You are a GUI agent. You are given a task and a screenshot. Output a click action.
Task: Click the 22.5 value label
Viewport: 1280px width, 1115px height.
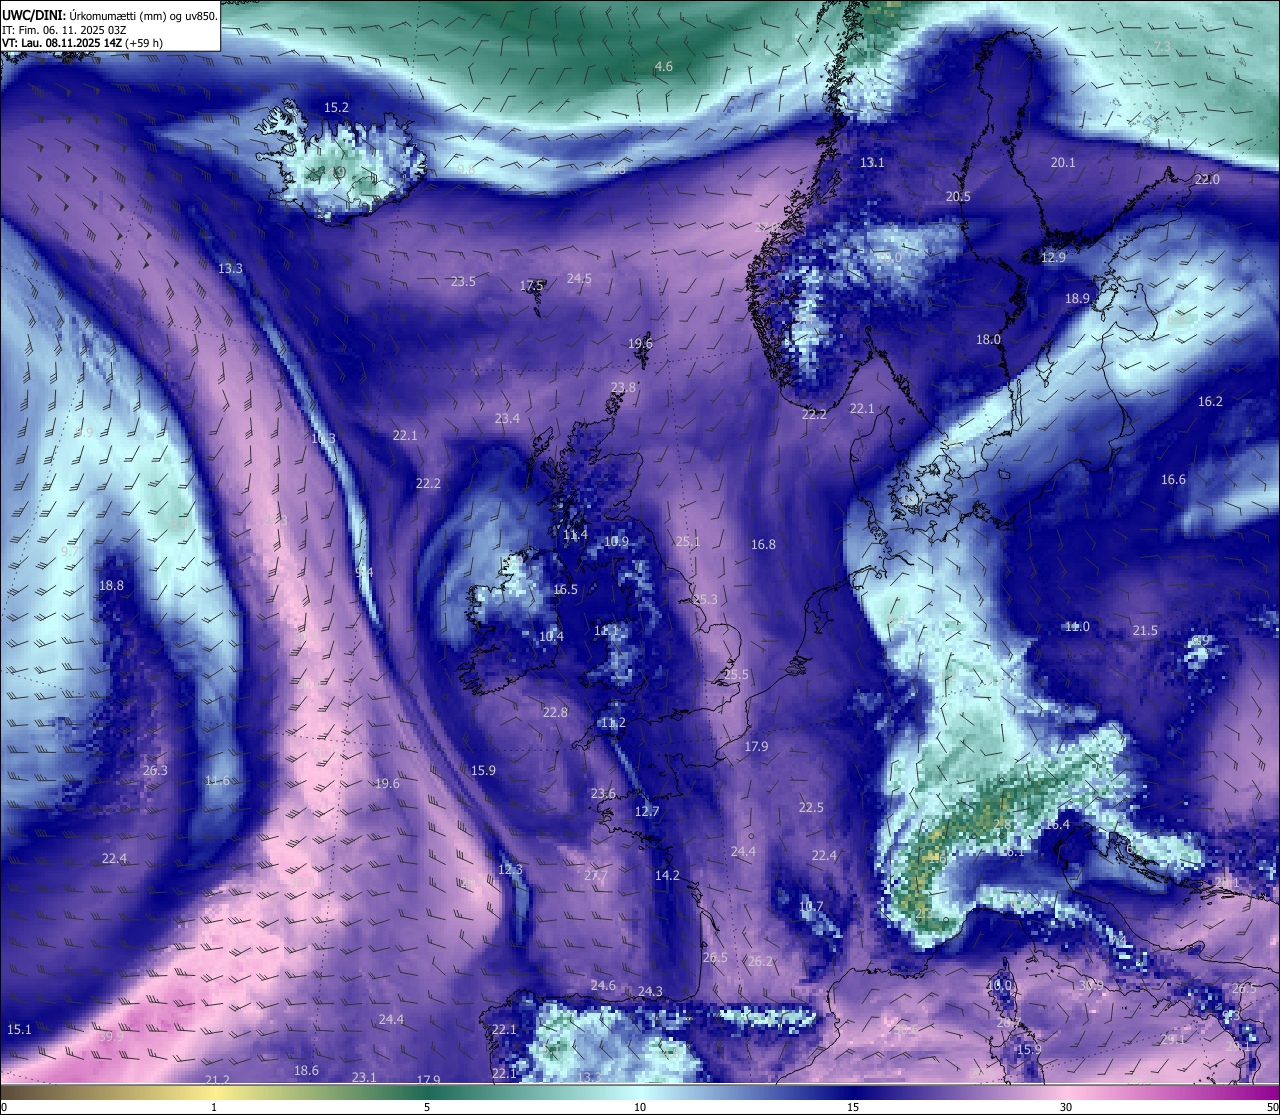(811, 807)
